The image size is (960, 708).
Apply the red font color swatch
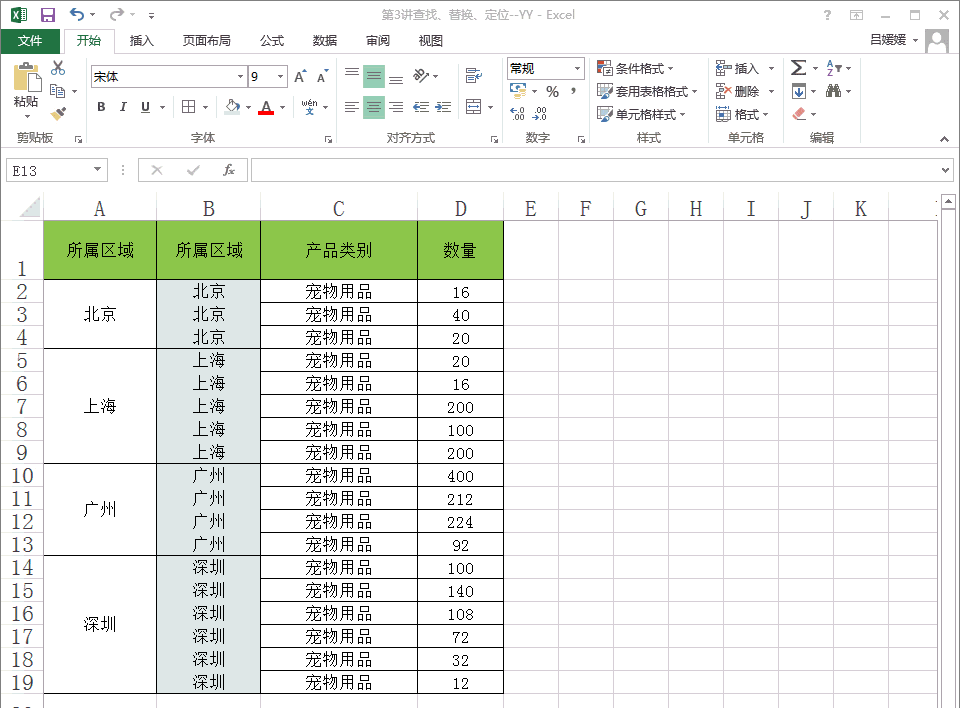pyautogui.click(x=265, y=107)
